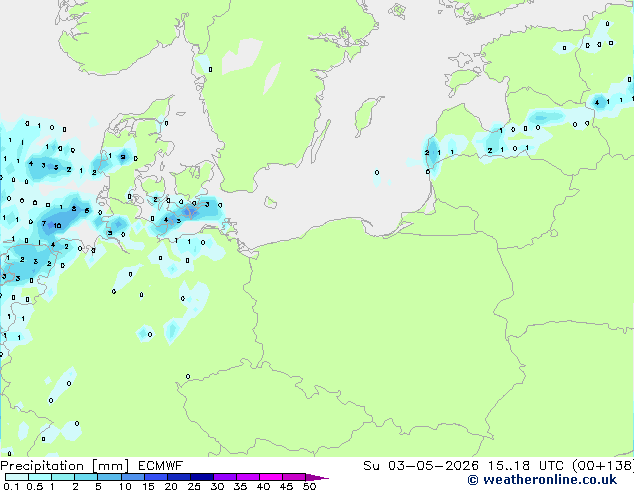Image resolution: width=634 pixels, height=490 pixels.
Task: Click the '(00+138)' forecast step text
Action: tap(603, 466)
